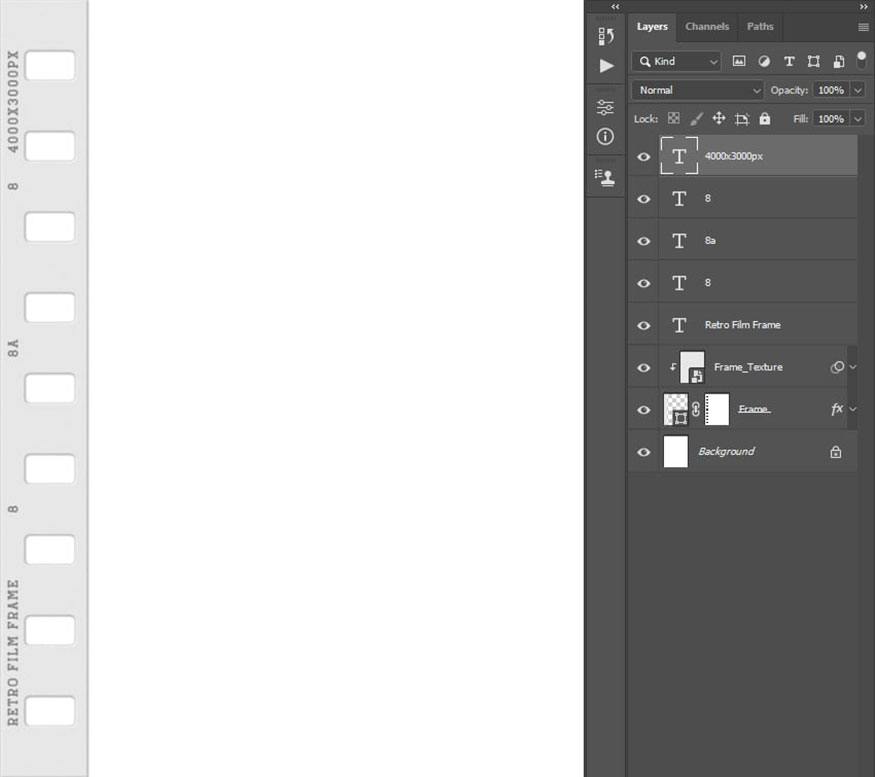The image size is (875, 777).
Task: Select the Frame layer mask thumbnail
Action: click(717, 409)
